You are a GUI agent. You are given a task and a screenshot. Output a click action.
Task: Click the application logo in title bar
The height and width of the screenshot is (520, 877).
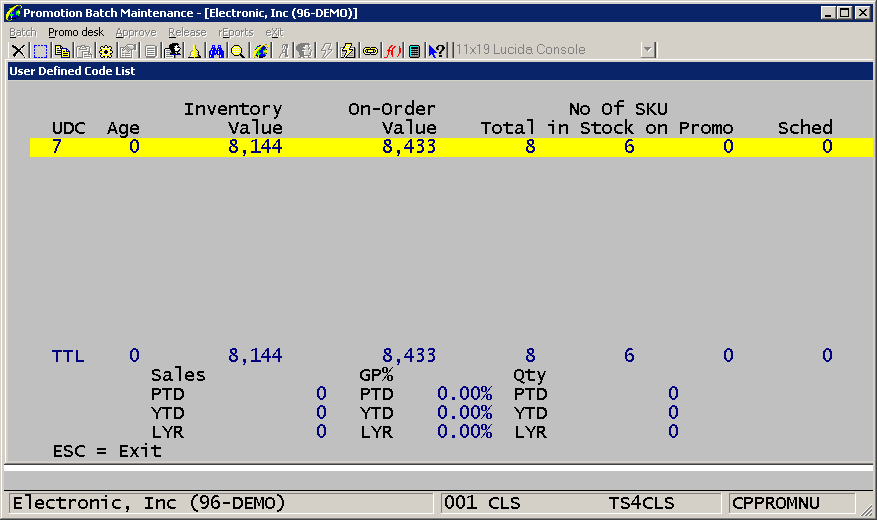tap(12, 12)
